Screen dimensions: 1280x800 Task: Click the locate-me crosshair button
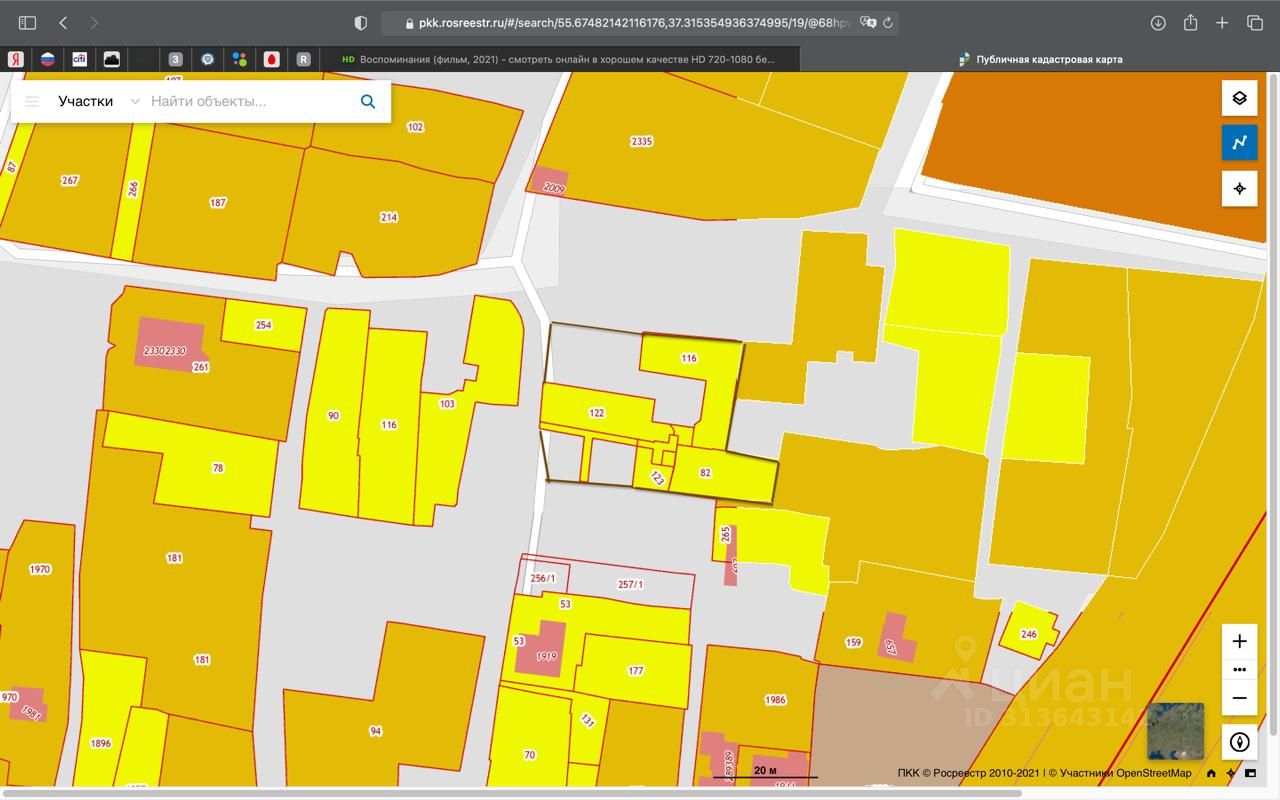pos(1239,188)
